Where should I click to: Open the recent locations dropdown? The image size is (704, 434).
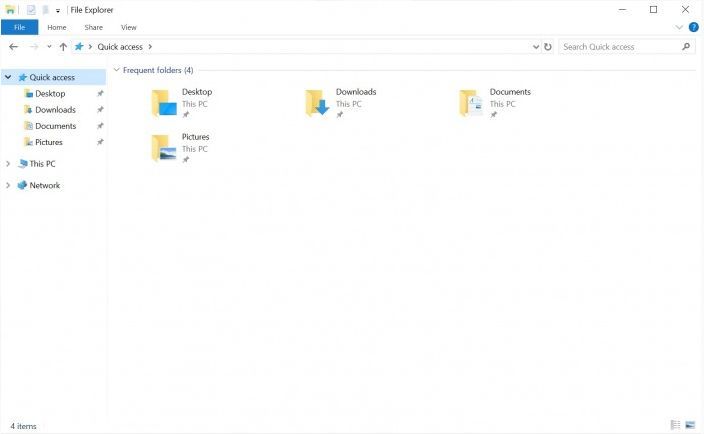49,47
